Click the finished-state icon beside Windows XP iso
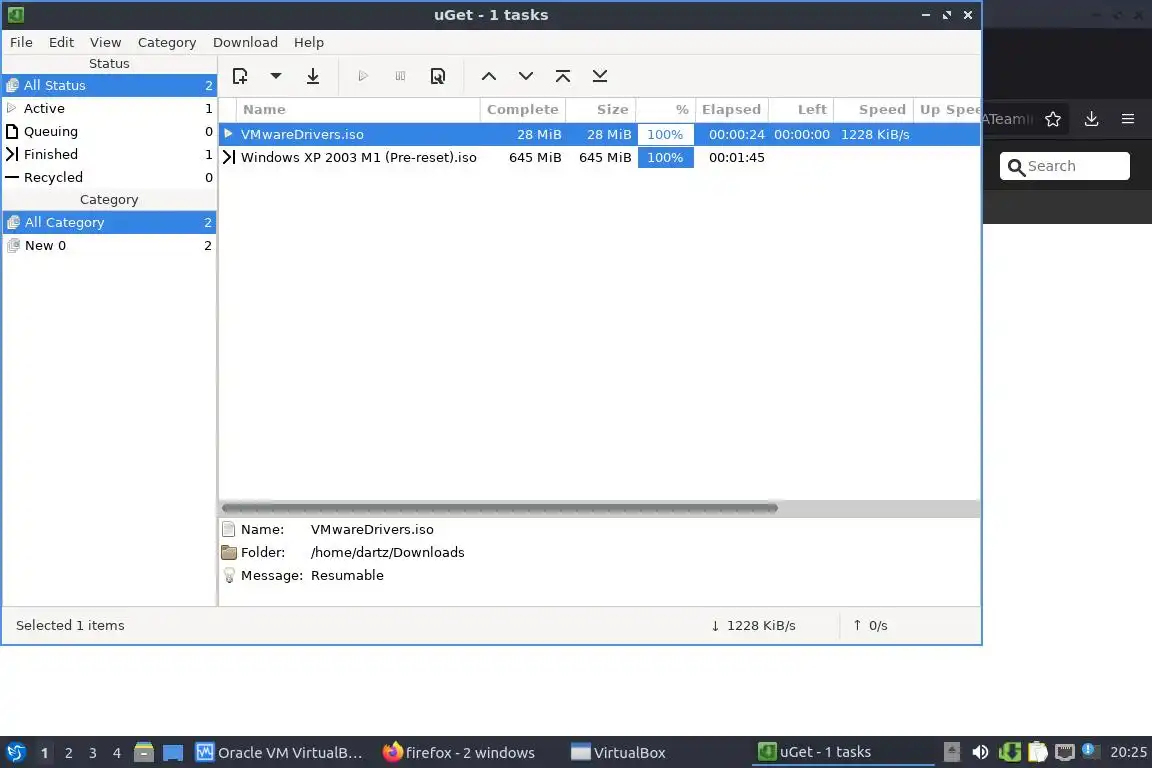Image resolution: width=1152 pixels, height=768 pixels. coord(228,157)
